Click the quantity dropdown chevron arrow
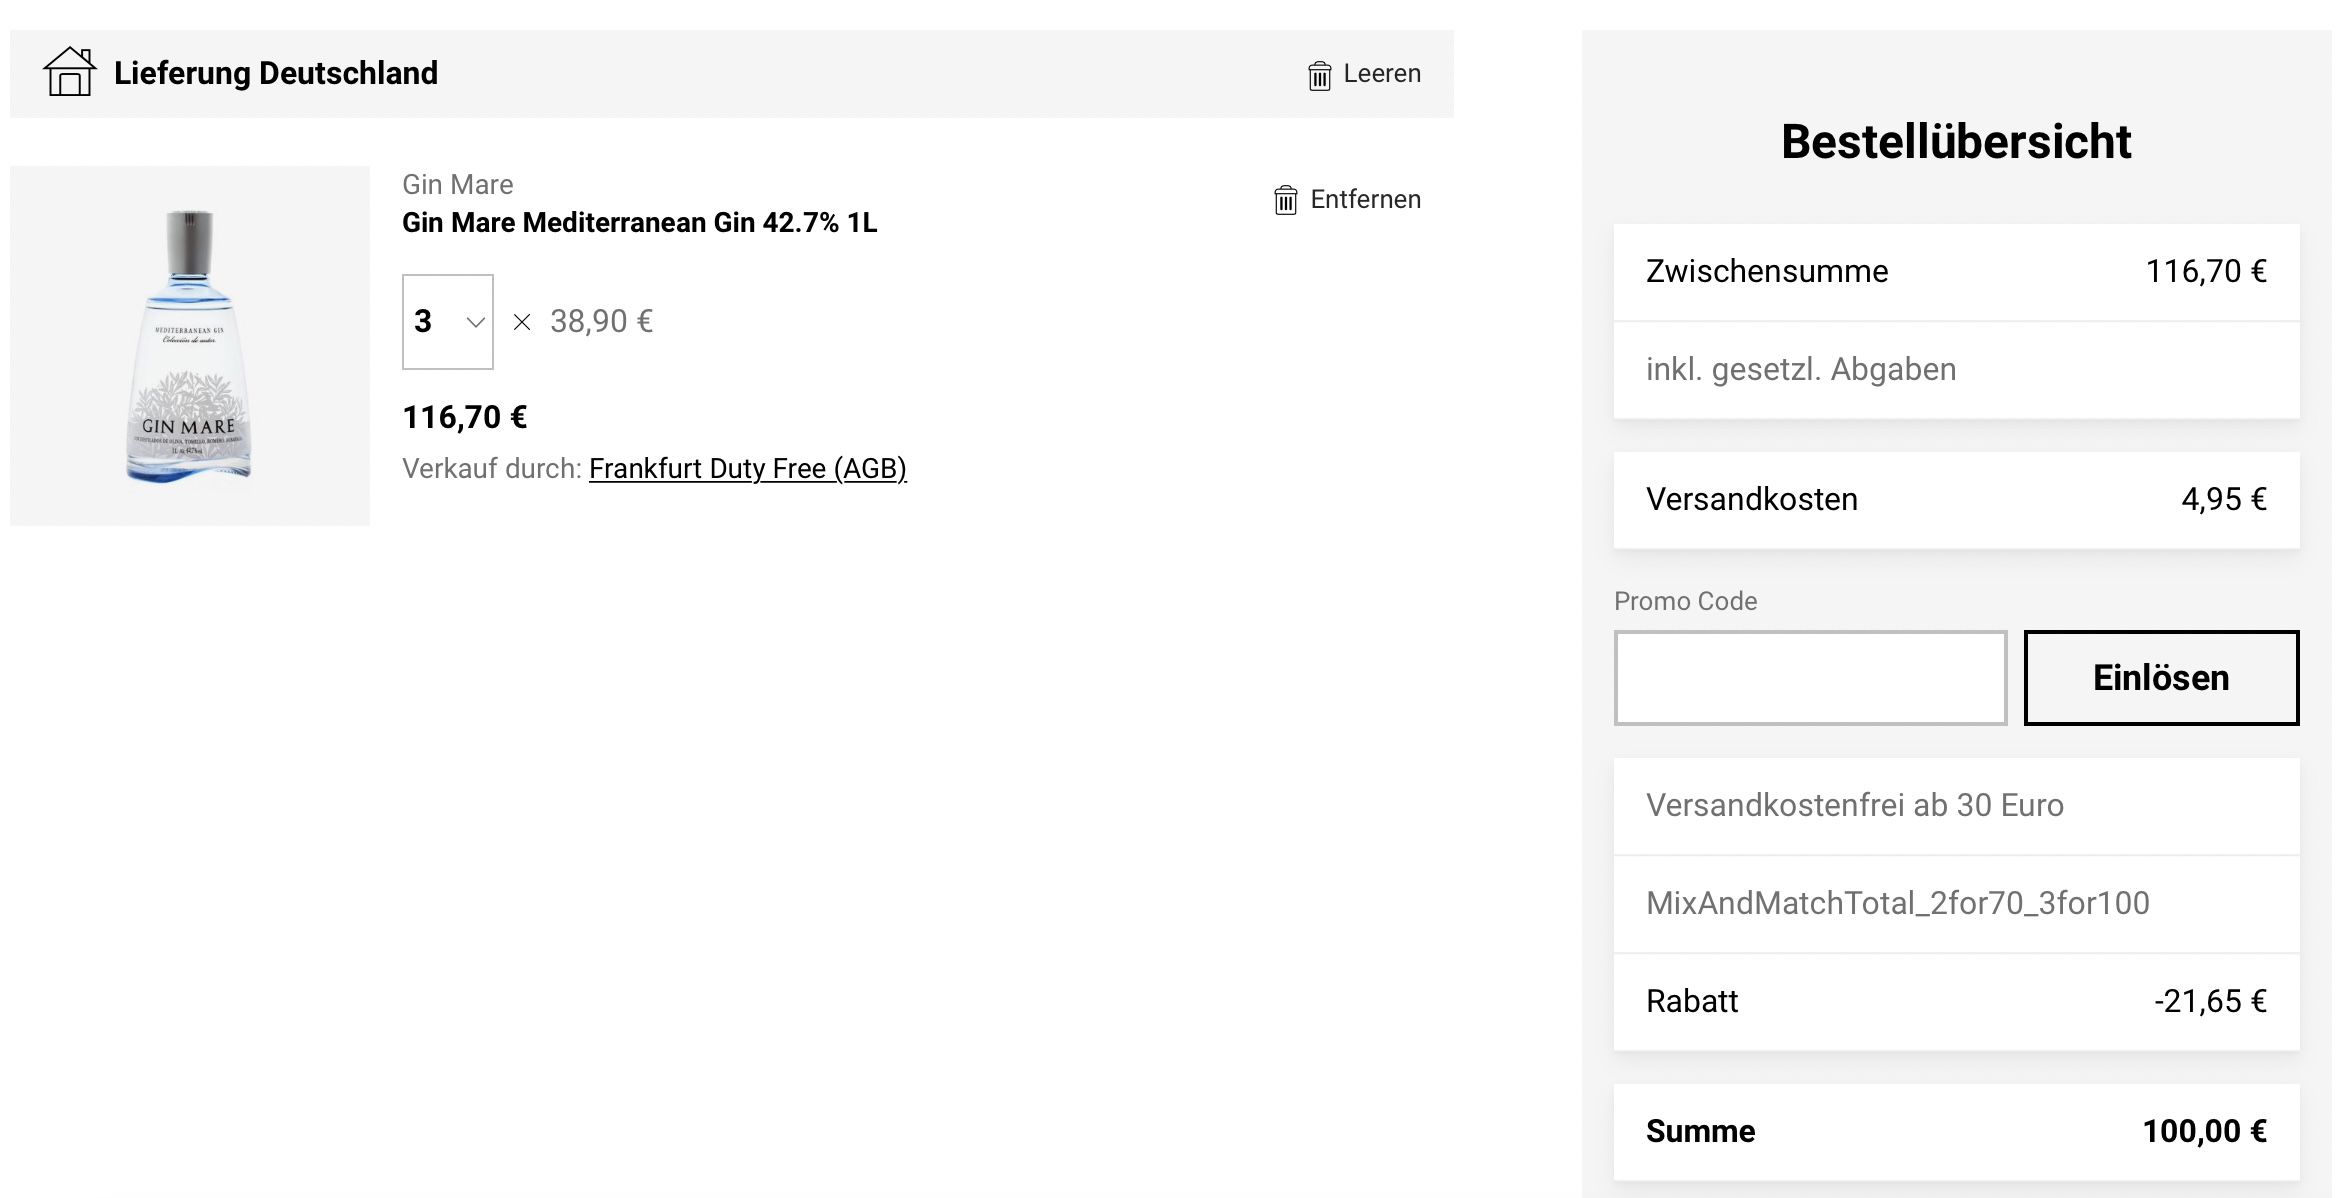This screenshot has height=1198, width=2336. coord(476,322)
